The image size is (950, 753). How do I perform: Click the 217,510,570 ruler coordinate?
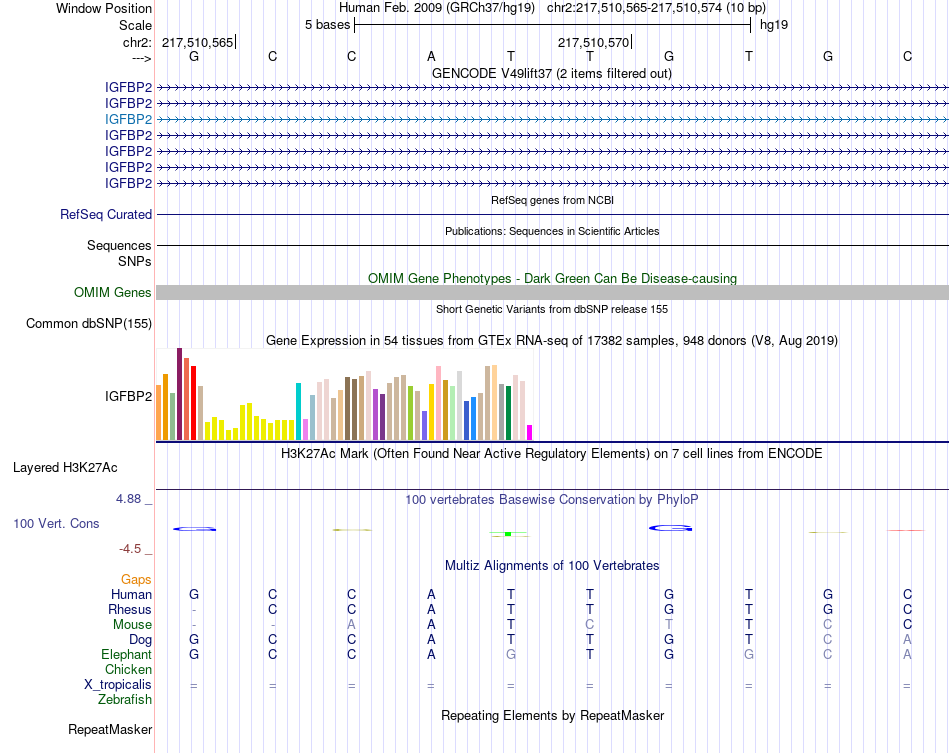pos(594,42)
